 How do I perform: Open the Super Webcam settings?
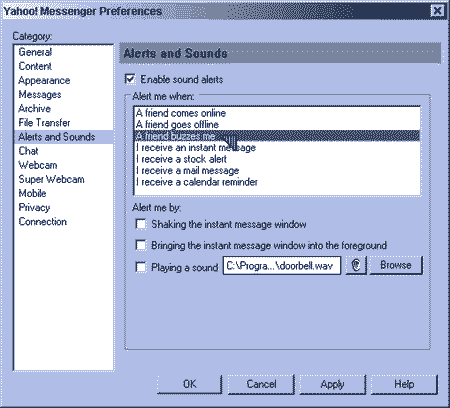pos(51,179)
